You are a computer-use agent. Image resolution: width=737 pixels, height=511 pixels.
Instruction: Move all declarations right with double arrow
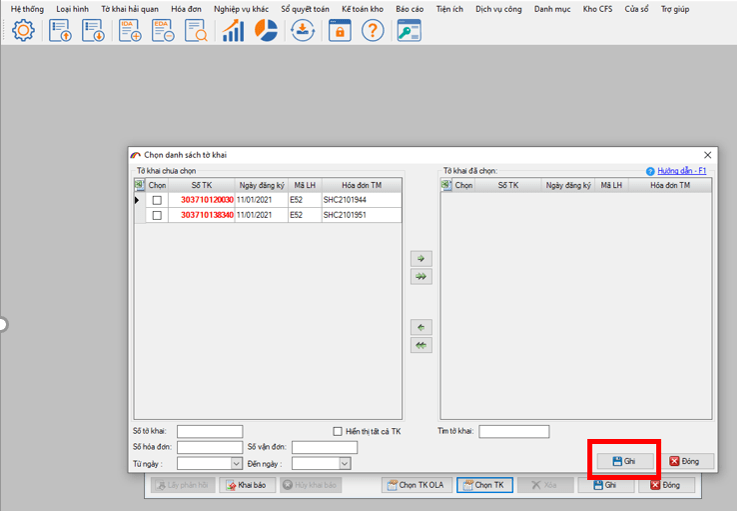coord(421,276)
